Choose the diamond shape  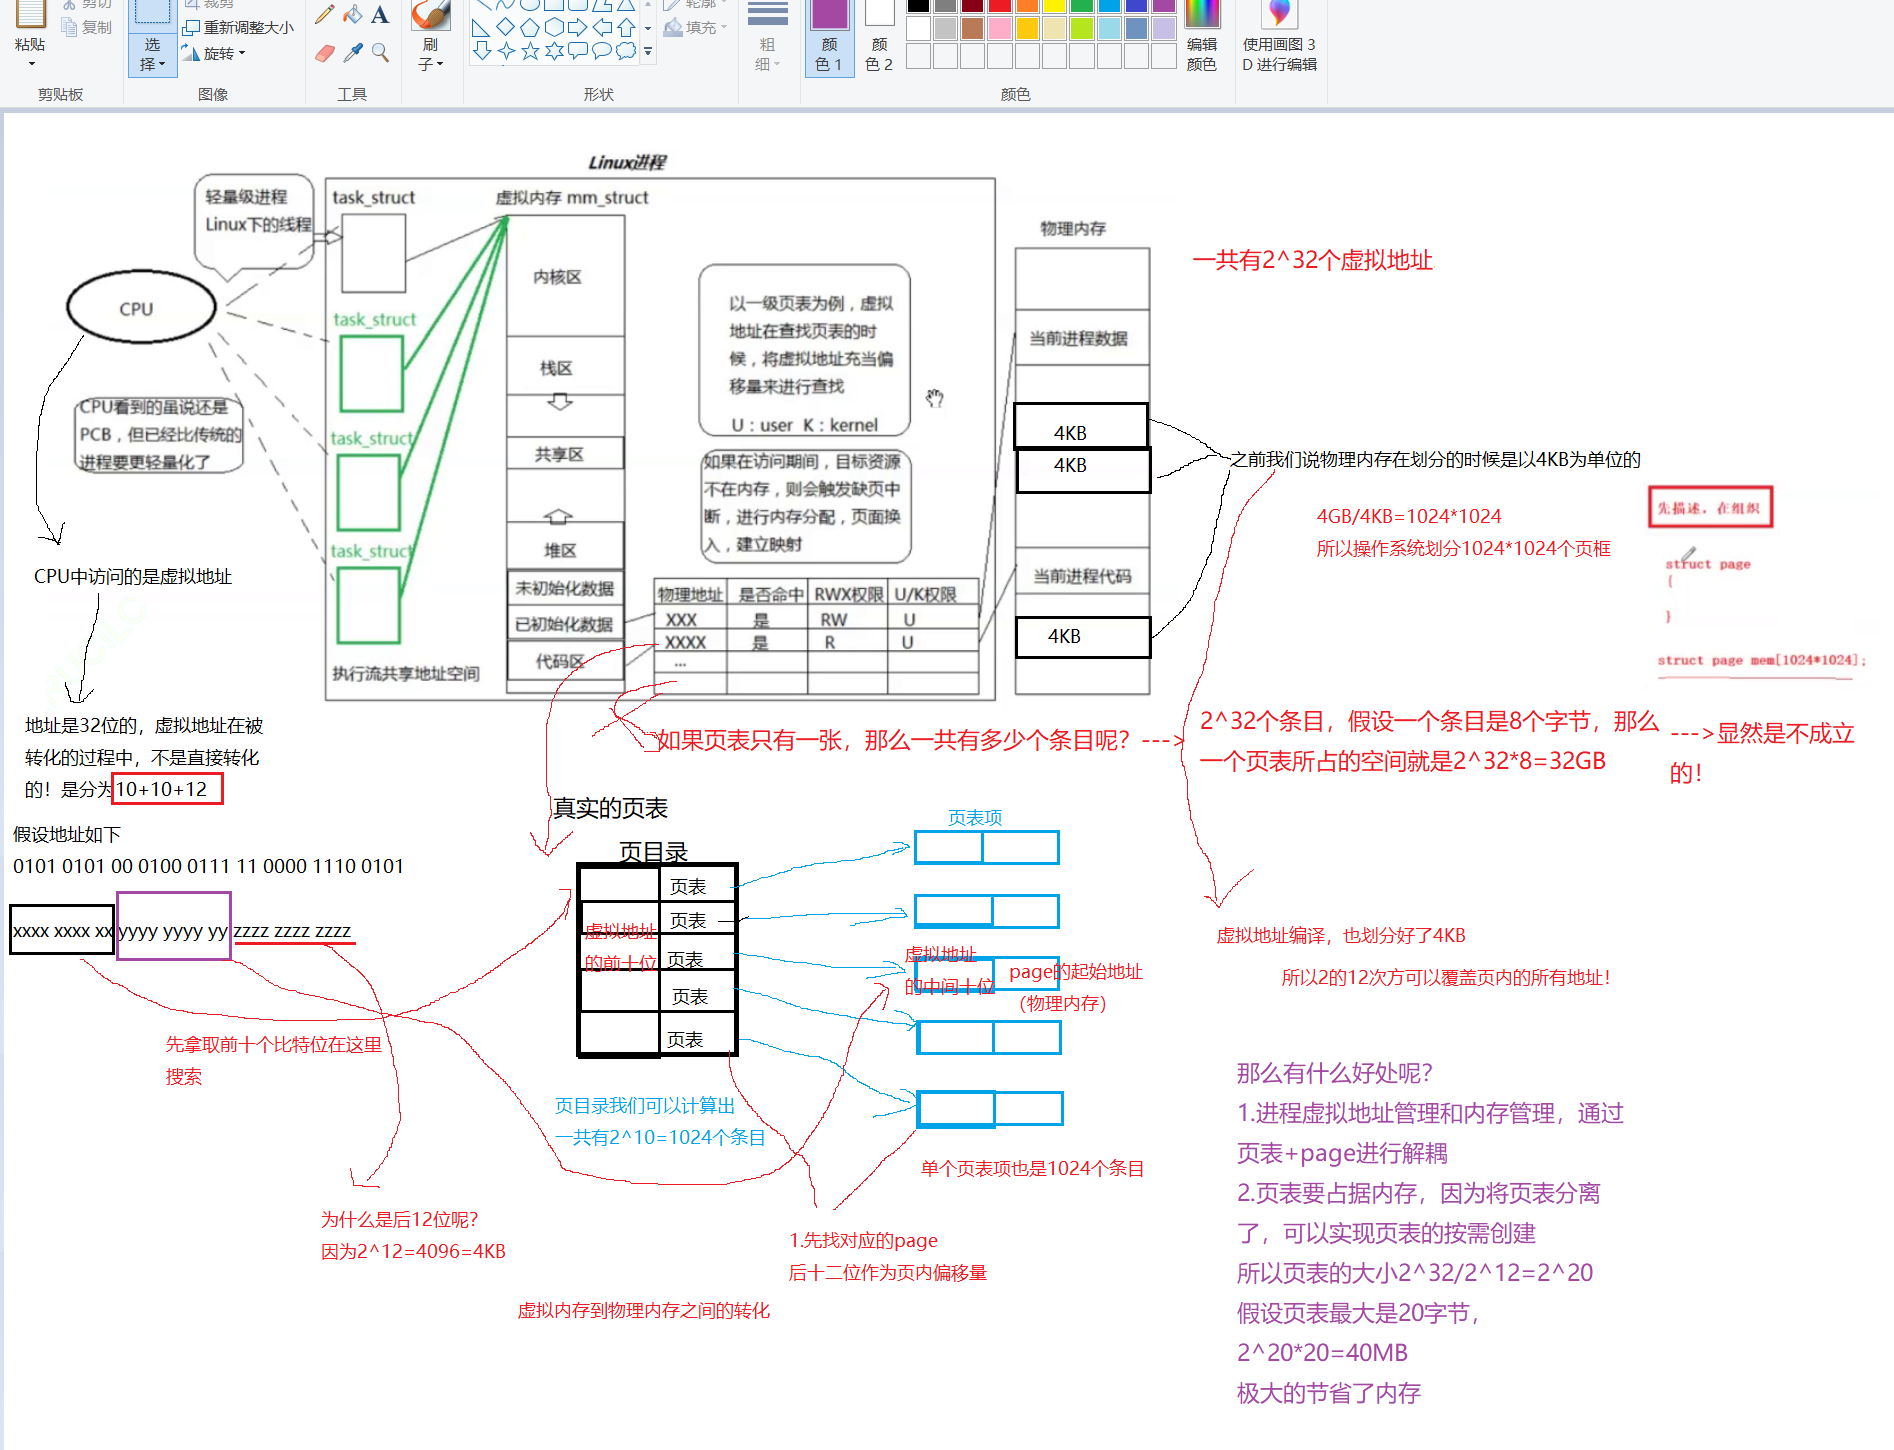click(x=505, y=27)
